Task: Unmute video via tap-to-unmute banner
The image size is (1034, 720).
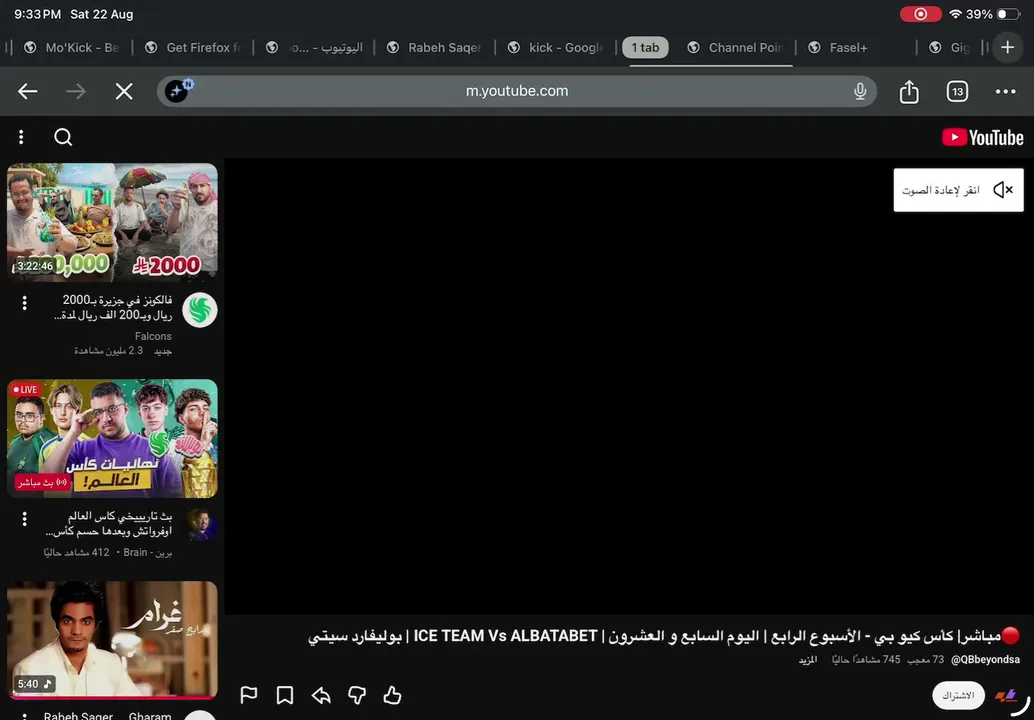Action: (x=958, y=190)
